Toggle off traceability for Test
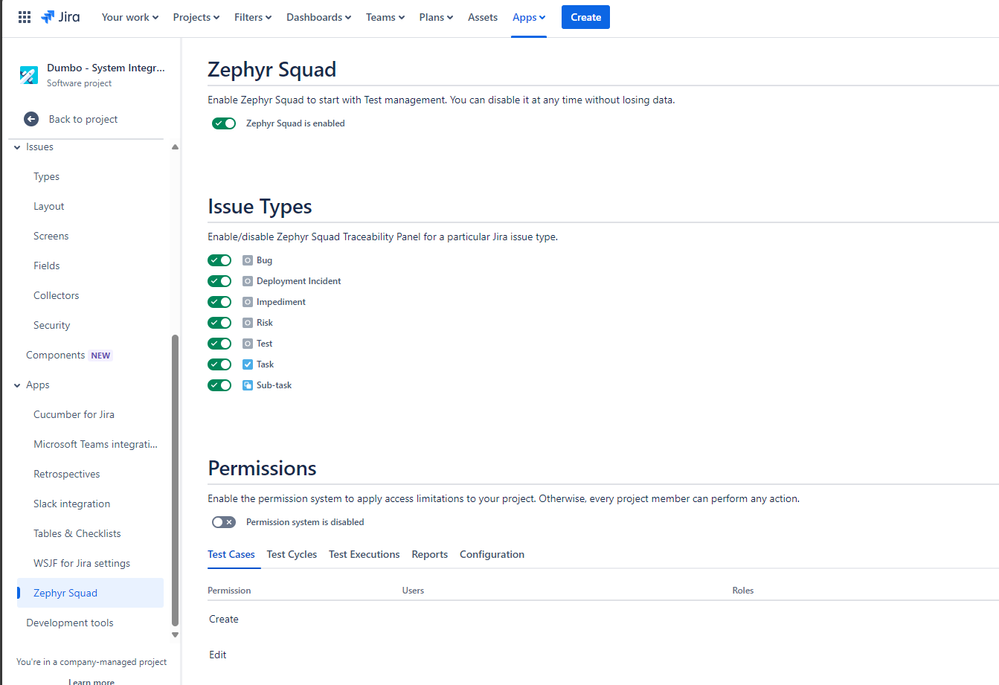The image size is (999, 685). click(219, 343)
